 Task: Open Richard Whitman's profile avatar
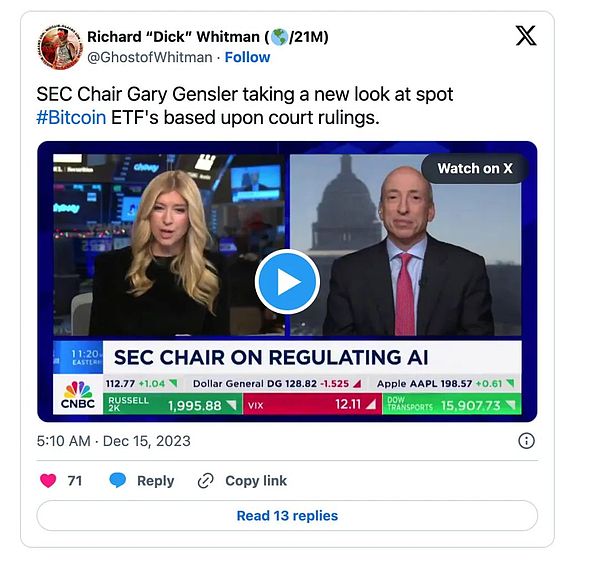(x=59, y=47)
